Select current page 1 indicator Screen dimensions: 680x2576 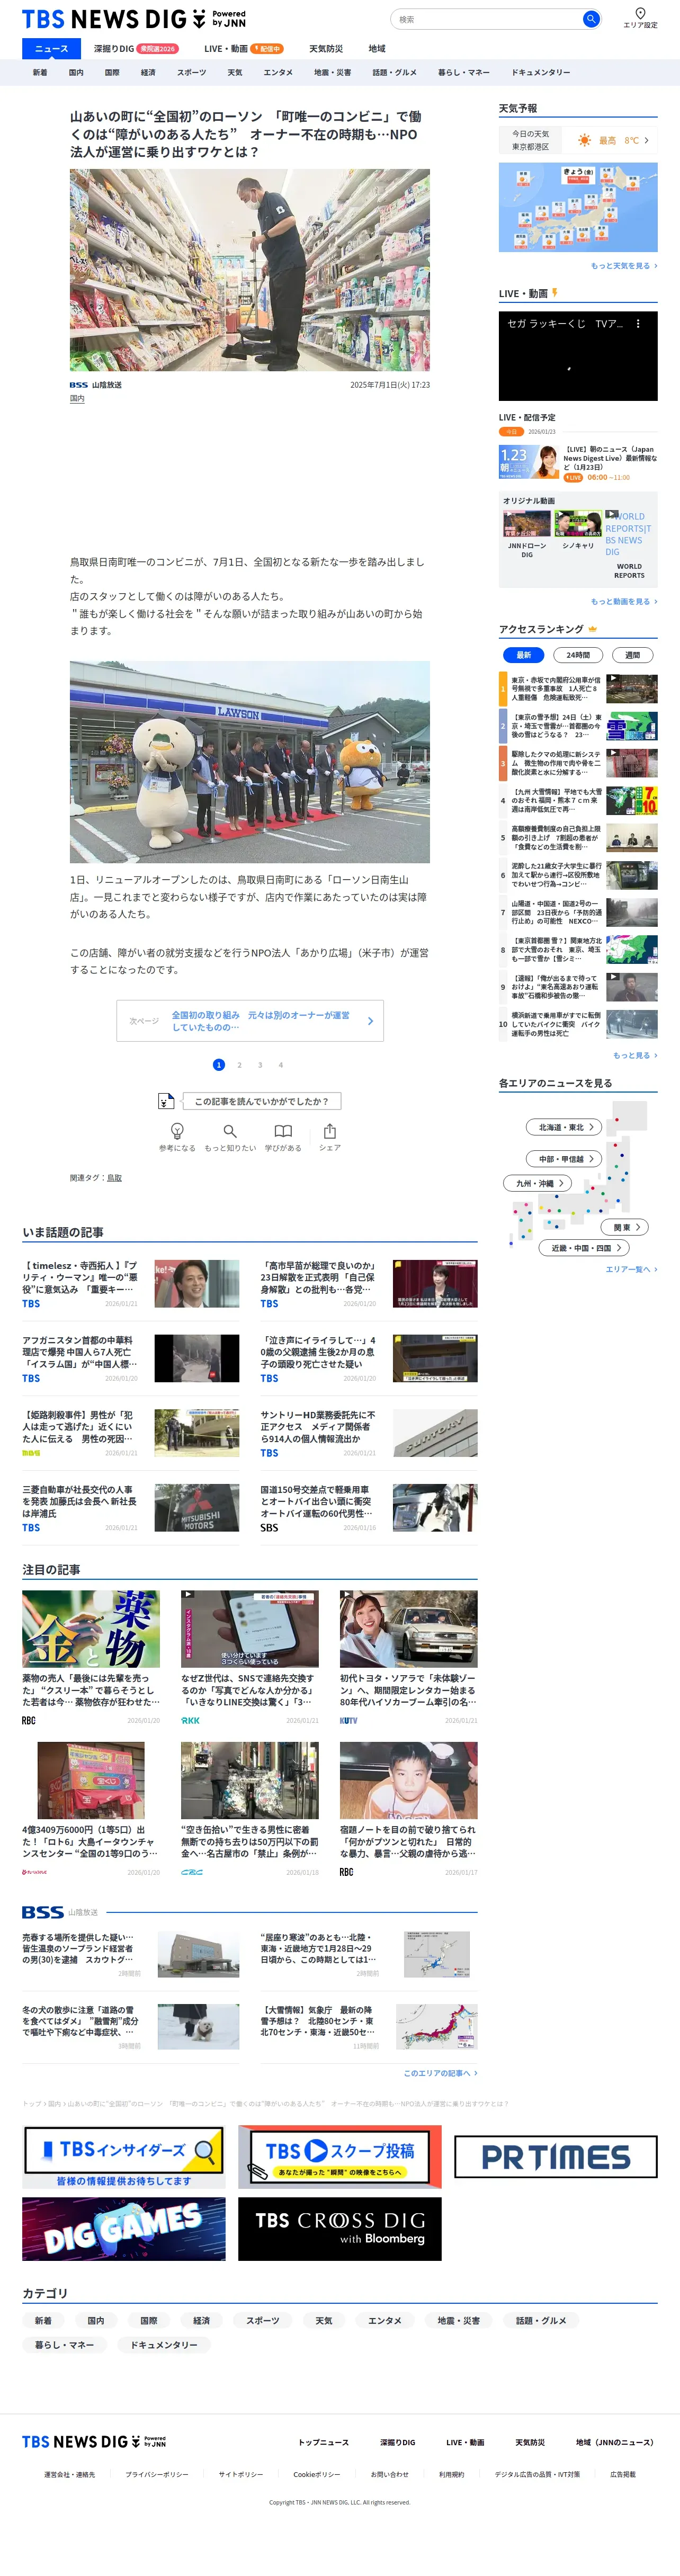pyautogui.click(x=219, y=1065)
